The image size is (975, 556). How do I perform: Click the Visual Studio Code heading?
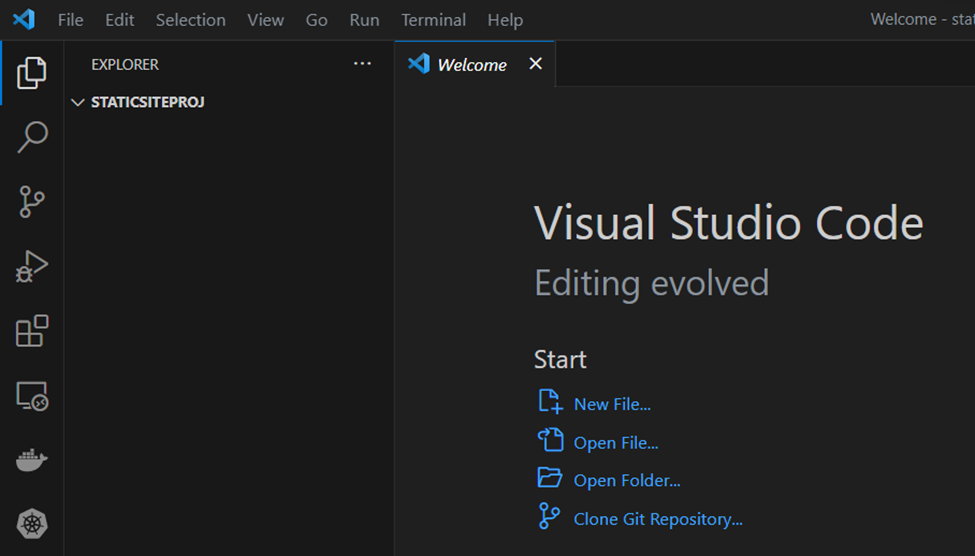click(x=728, y=223)
